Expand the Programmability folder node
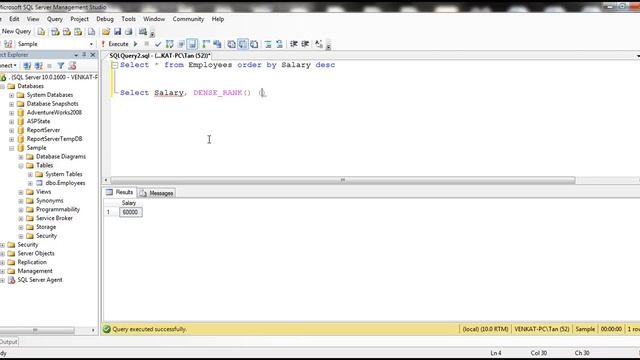 tap(21, 210)
